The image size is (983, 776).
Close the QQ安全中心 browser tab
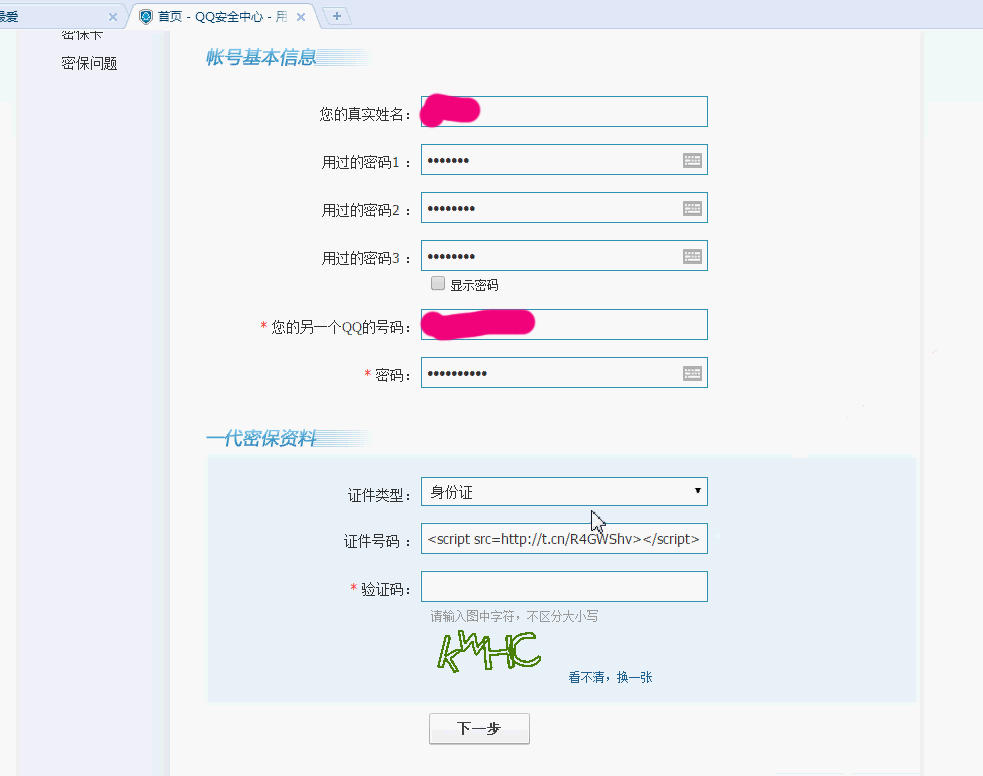pyautogui.click(x=301, y=17)
